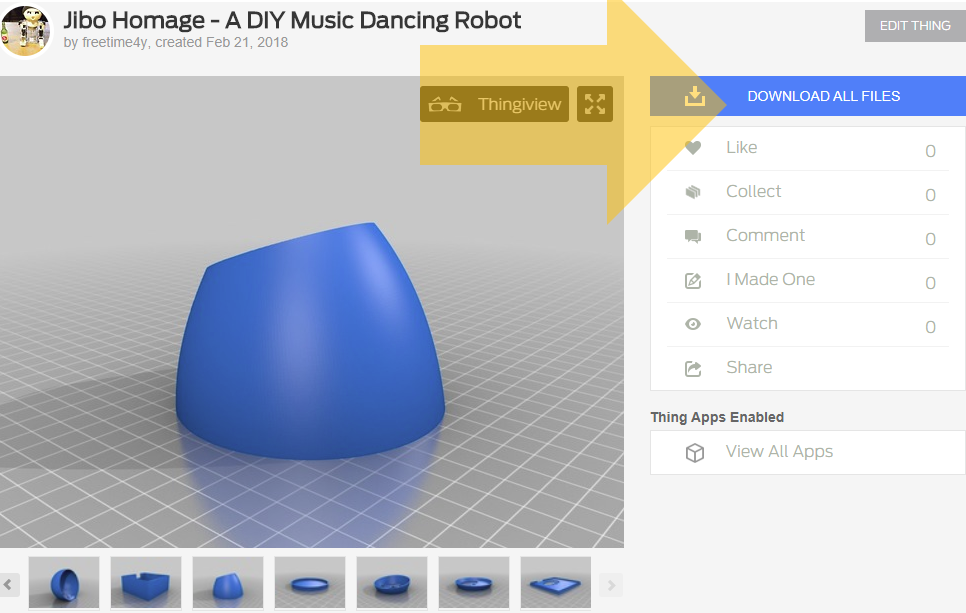Select the flat ring disc thumbnail
The image size is (966, 613).
click(310, 583)
